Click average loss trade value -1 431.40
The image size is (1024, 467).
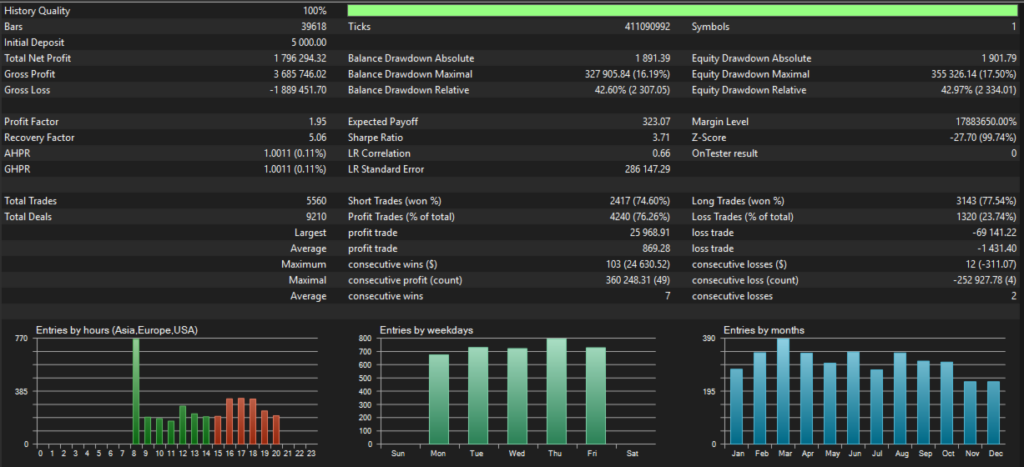[x=997, y=249]
